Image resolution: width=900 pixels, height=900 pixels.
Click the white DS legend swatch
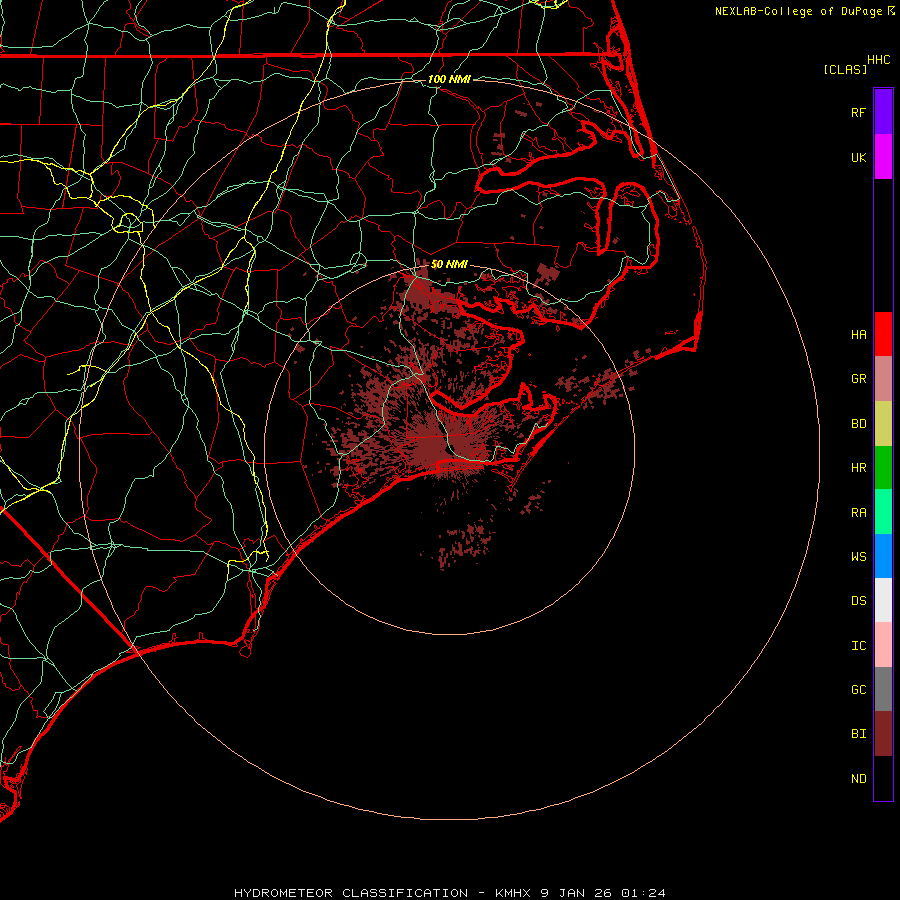pyautogui.click(x=883, y=600)
